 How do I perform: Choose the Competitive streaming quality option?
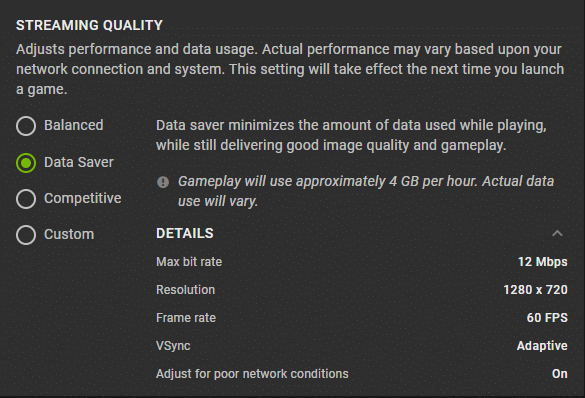coord(26,199)
